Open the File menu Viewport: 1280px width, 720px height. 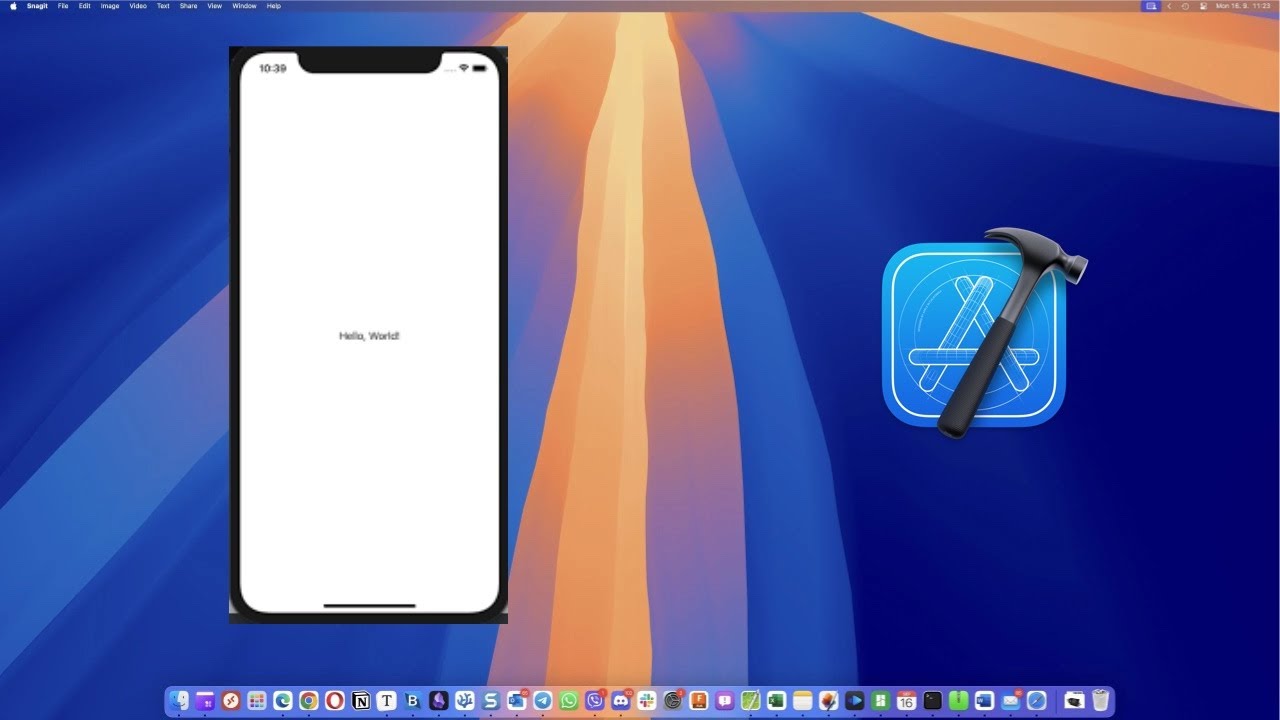click(63, 6)
